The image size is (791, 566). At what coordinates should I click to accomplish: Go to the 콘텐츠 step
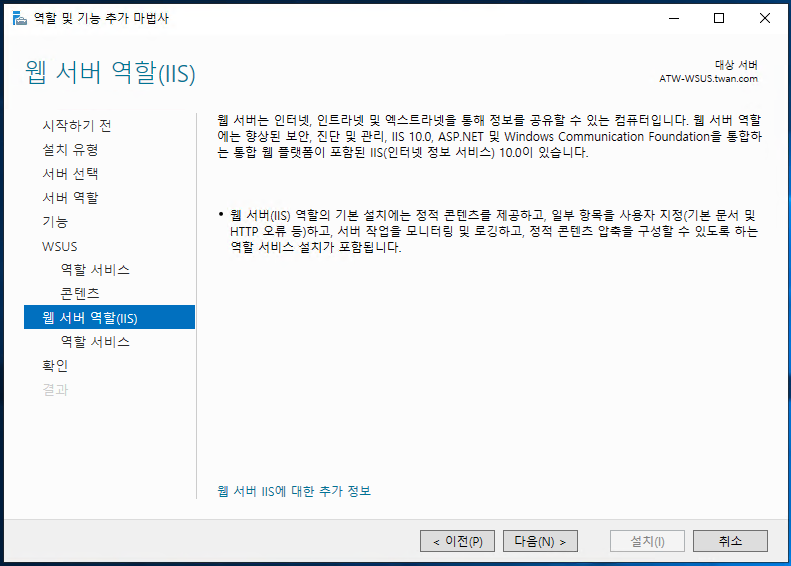coord(80,294)
